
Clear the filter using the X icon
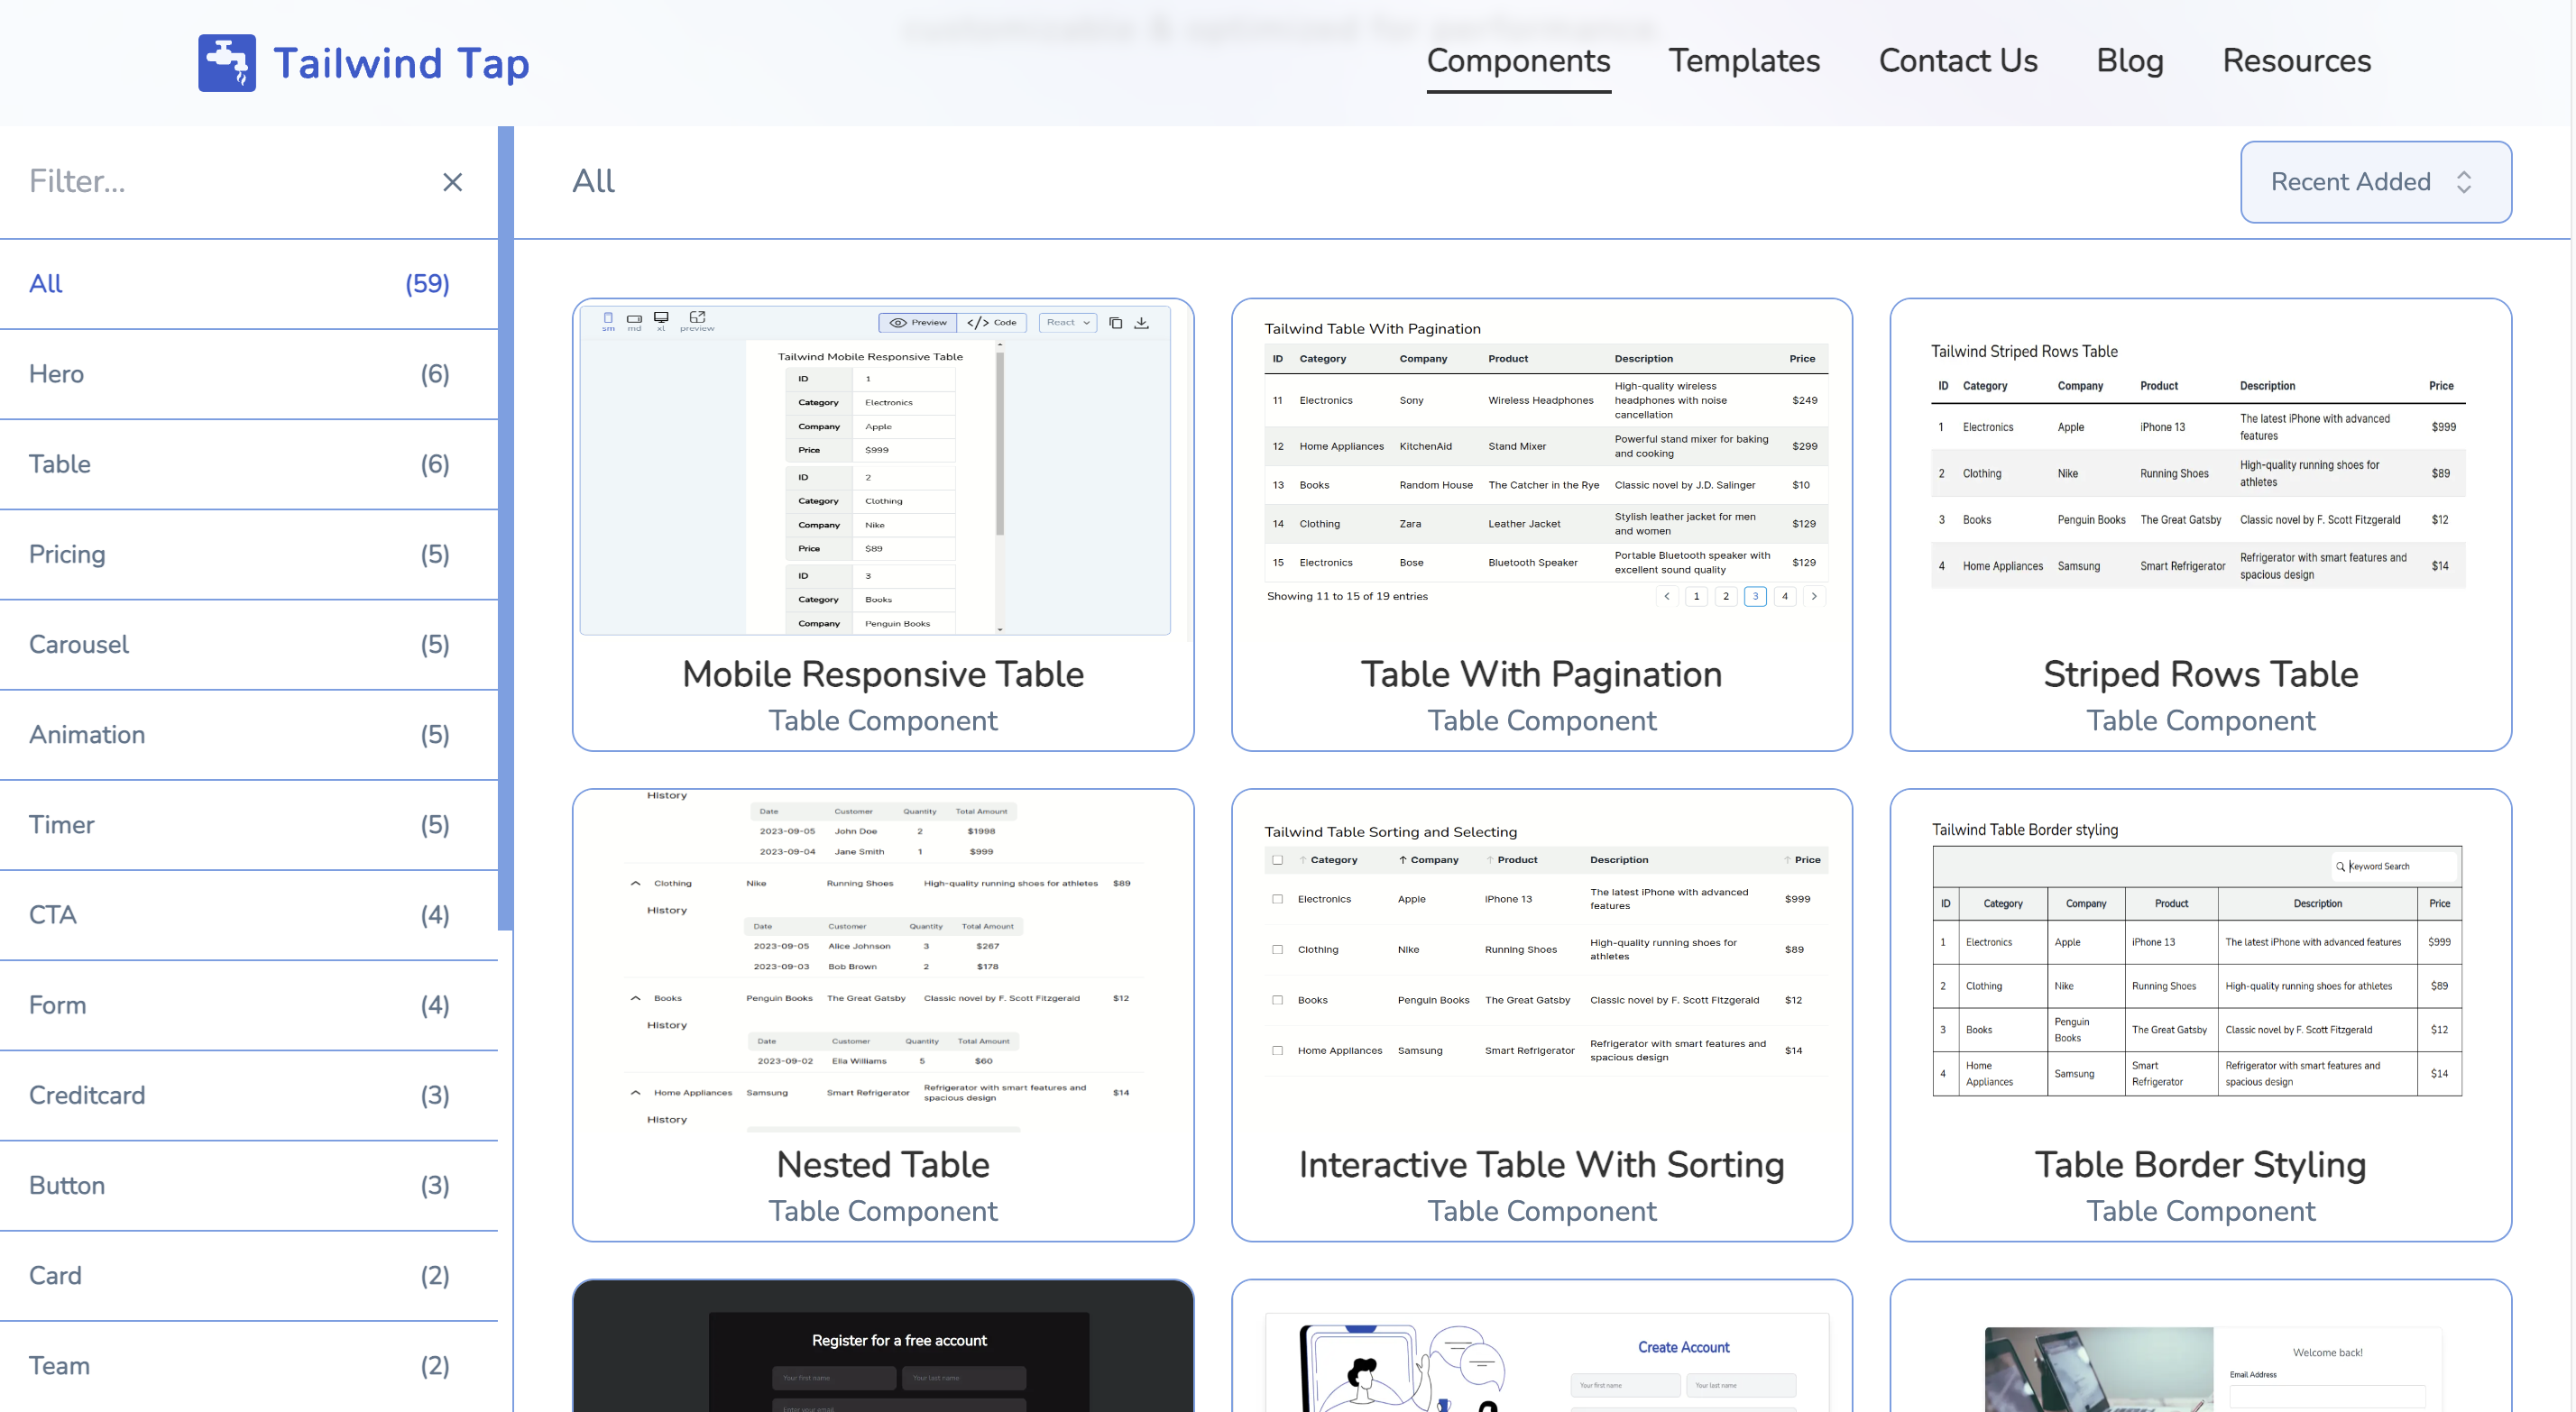[x=453, y=181]
